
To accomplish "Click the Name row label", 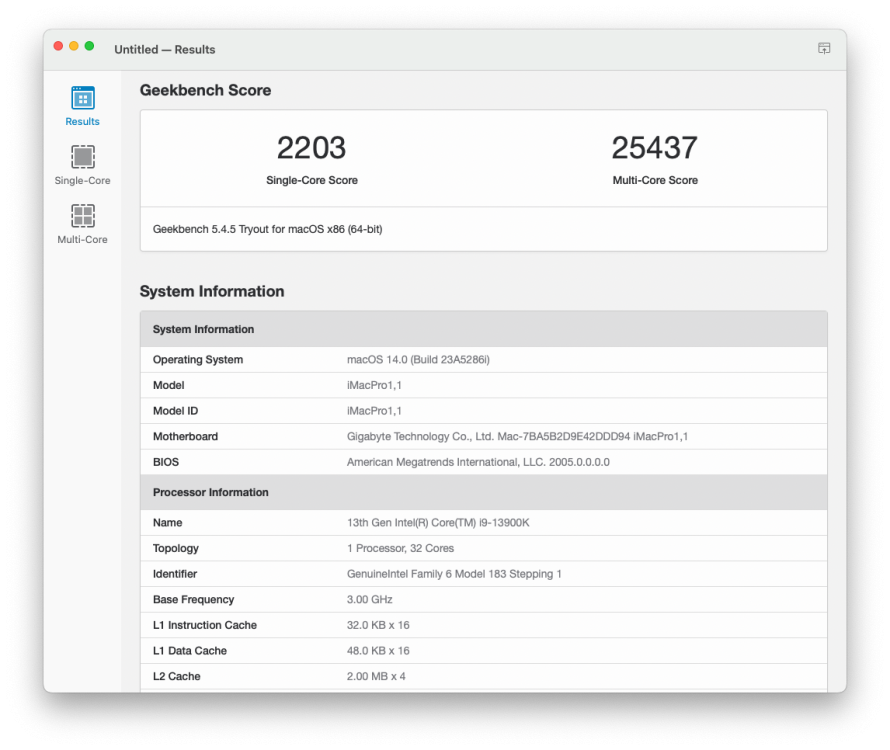I will point(167,522).
